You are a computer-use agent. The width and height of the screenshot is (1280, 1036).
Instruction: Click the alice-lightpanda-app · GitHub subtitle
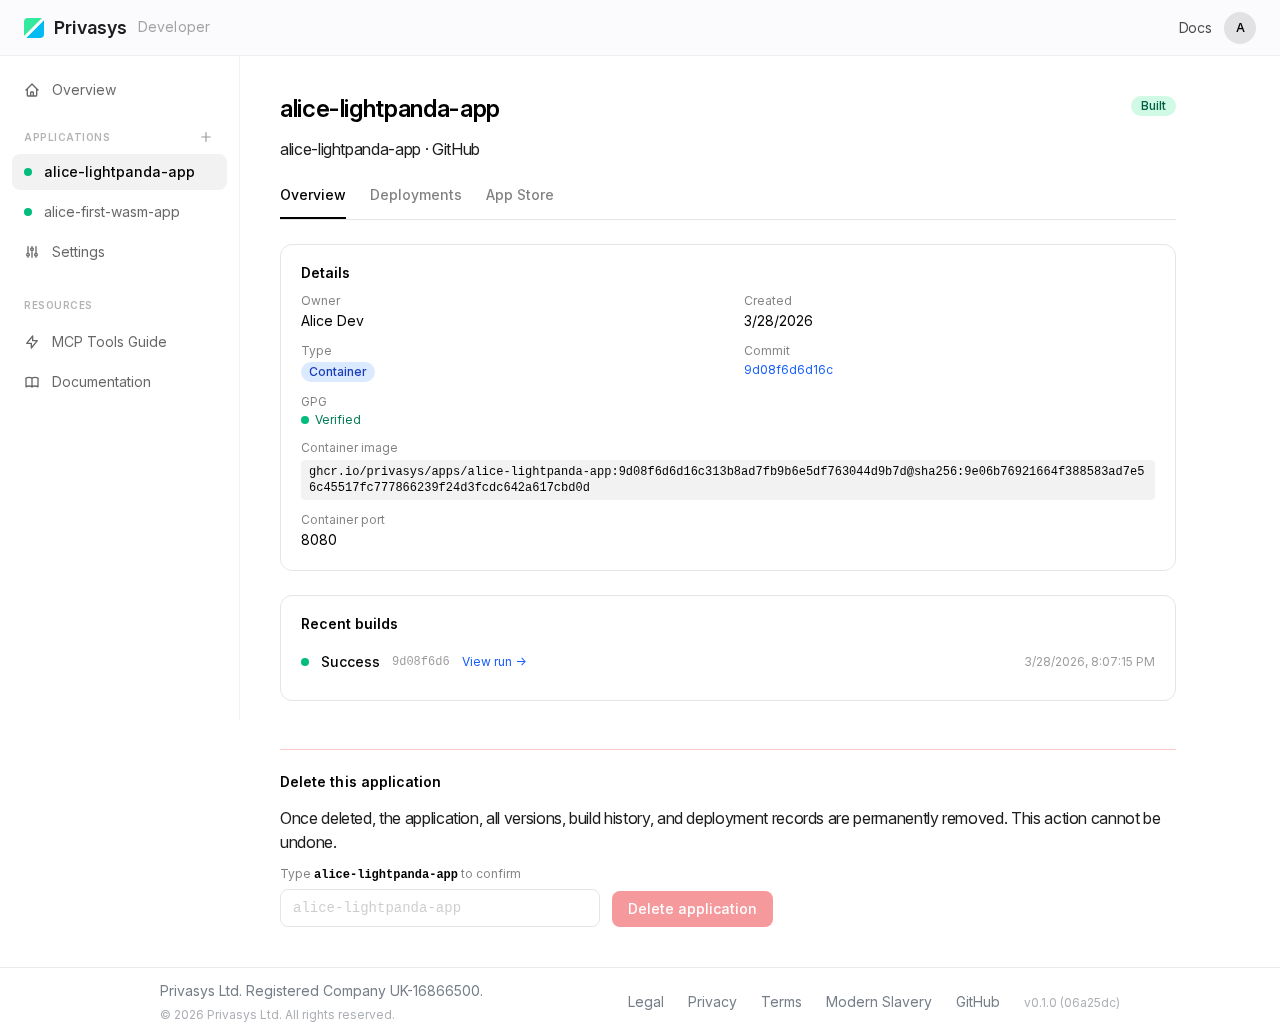click(x=380, y=149)
